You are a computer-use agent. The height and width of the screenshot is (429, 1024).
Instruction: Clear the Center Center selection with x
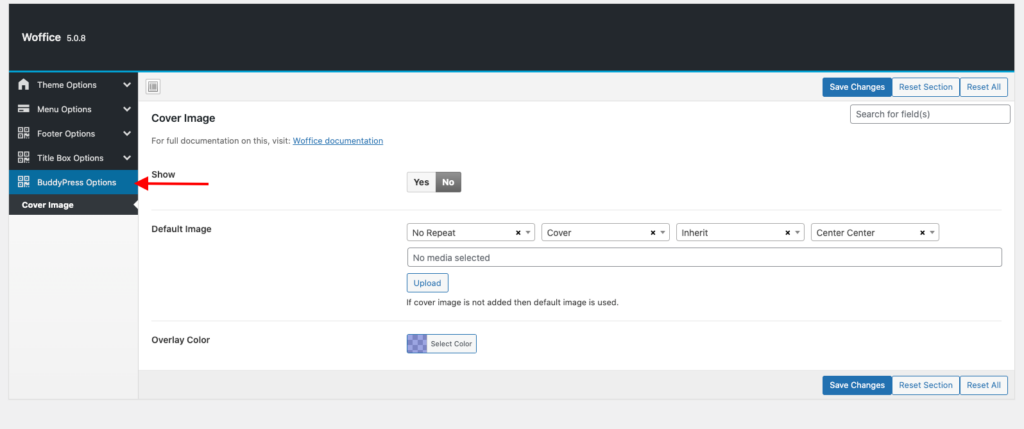[922, 233]
